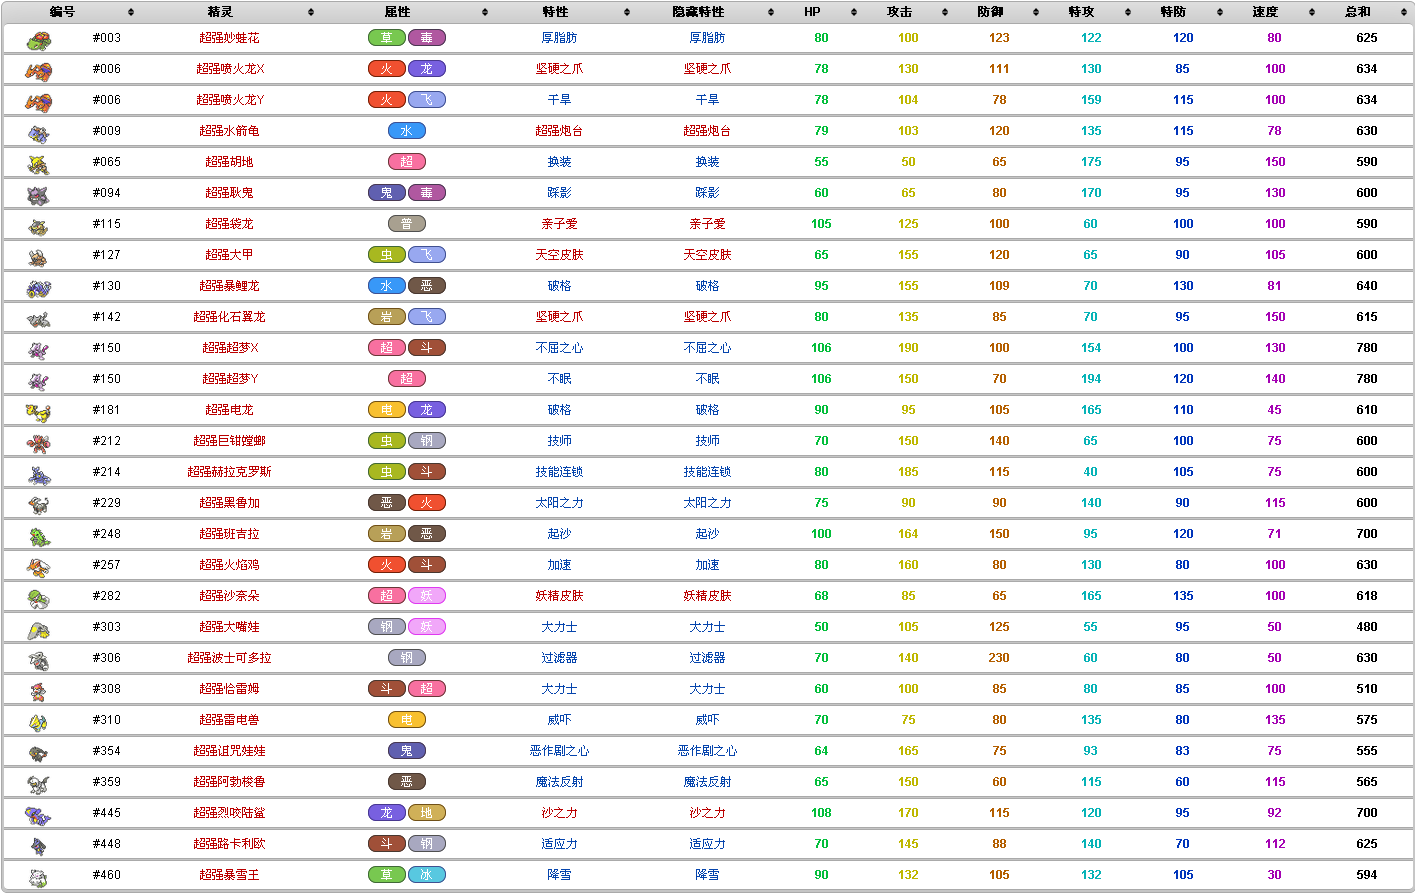Click the sprite icon of 超强妙蛙花
The image size is (1415, 895).
[38, 40]
